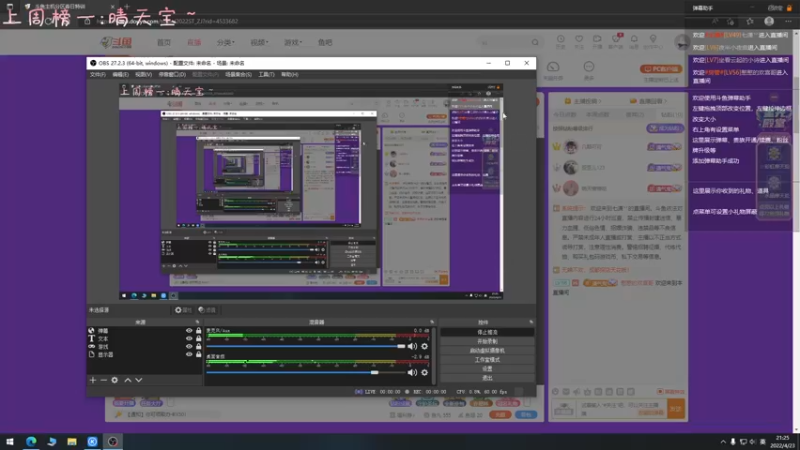Open Microsoft Edge from the taskbar

click(31, 441)
